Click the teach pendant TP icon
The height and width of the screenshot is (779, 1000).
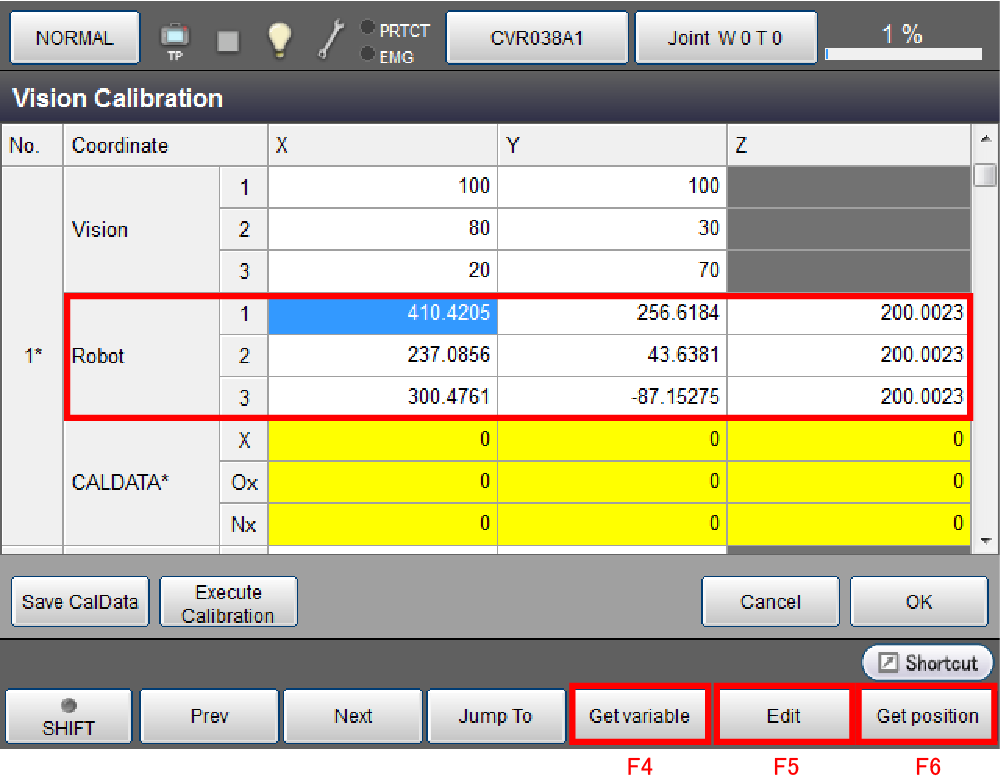pos(175,39)
